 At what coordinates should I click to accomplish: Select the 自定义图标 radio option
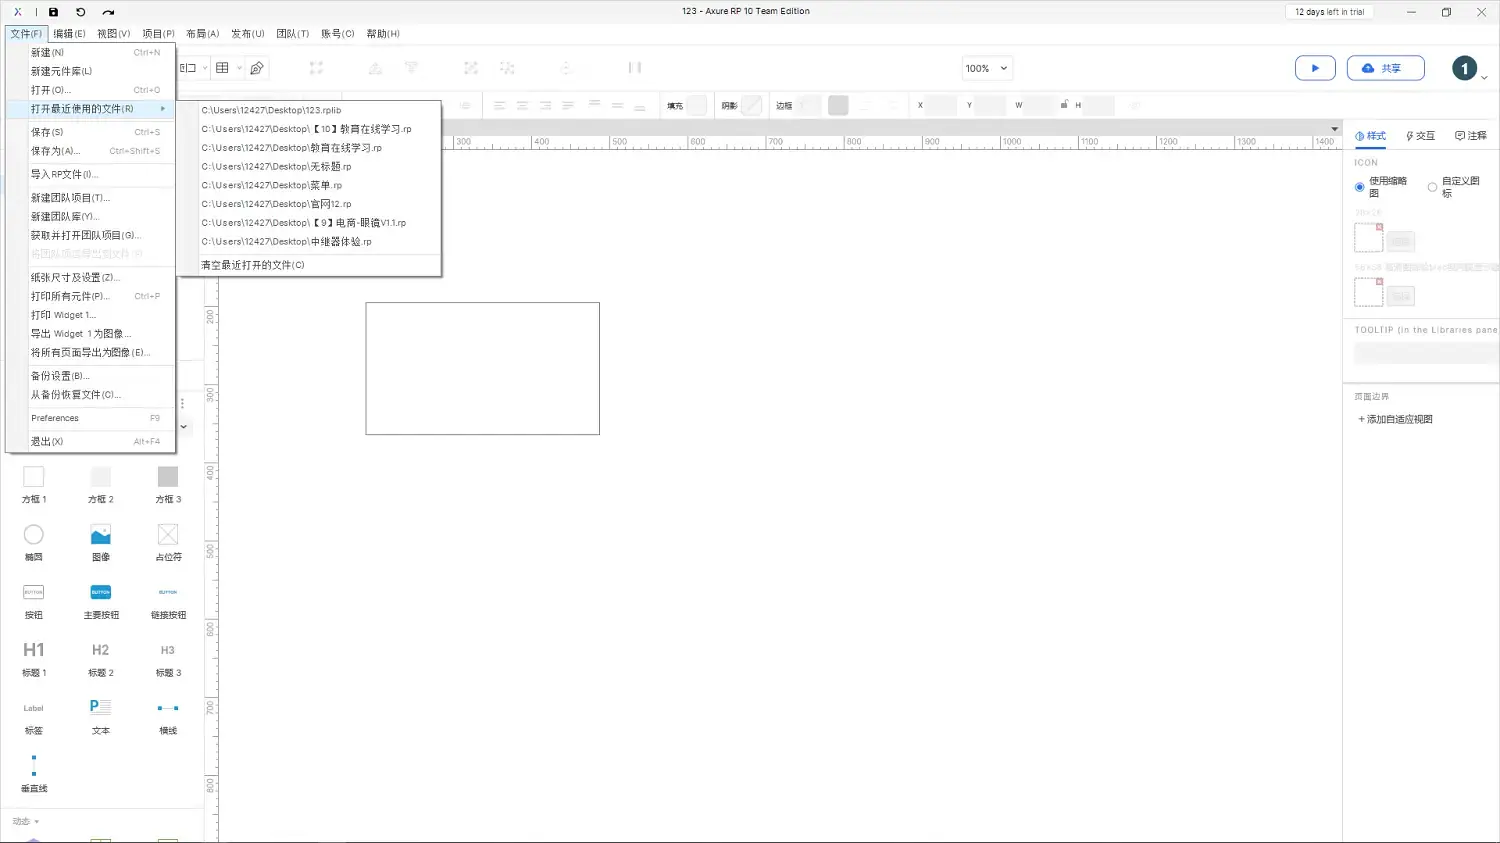[1433, 187]
